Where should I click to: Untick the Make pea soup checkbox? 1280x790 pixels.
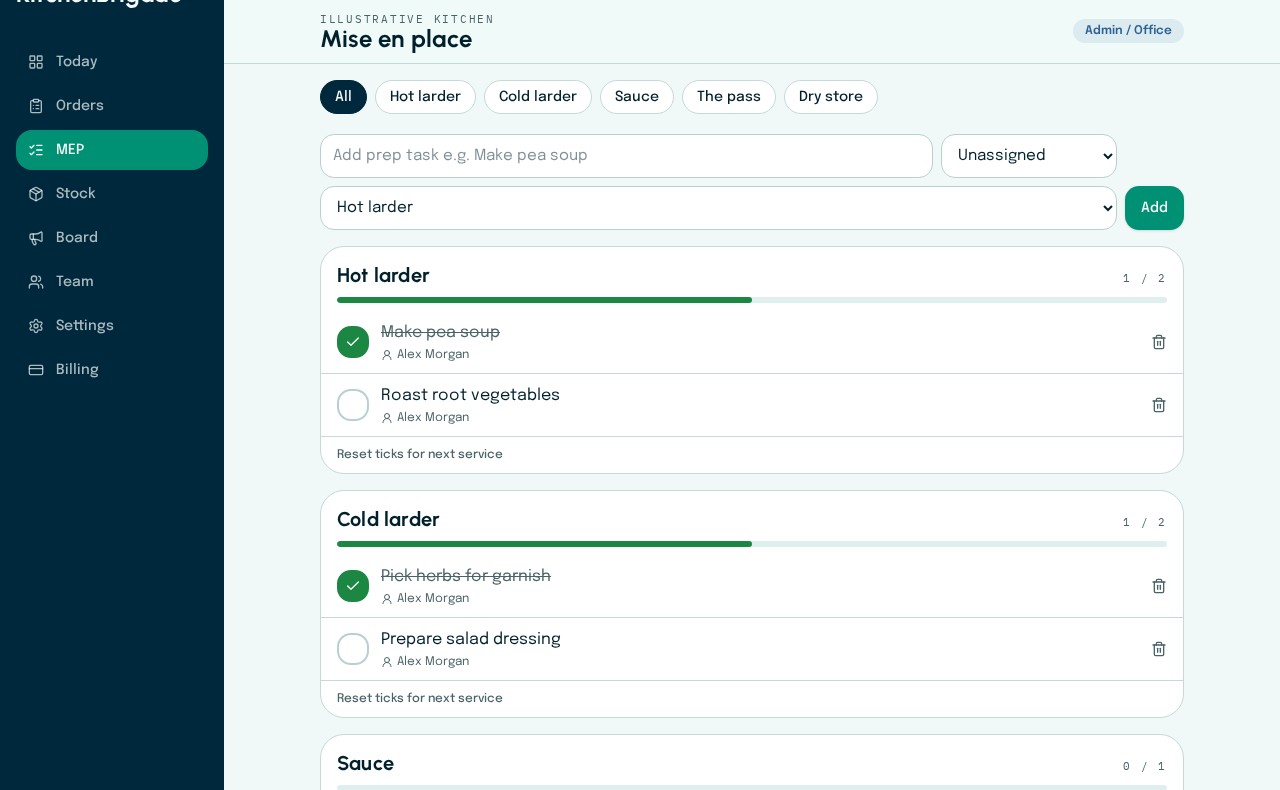(353, 342)
